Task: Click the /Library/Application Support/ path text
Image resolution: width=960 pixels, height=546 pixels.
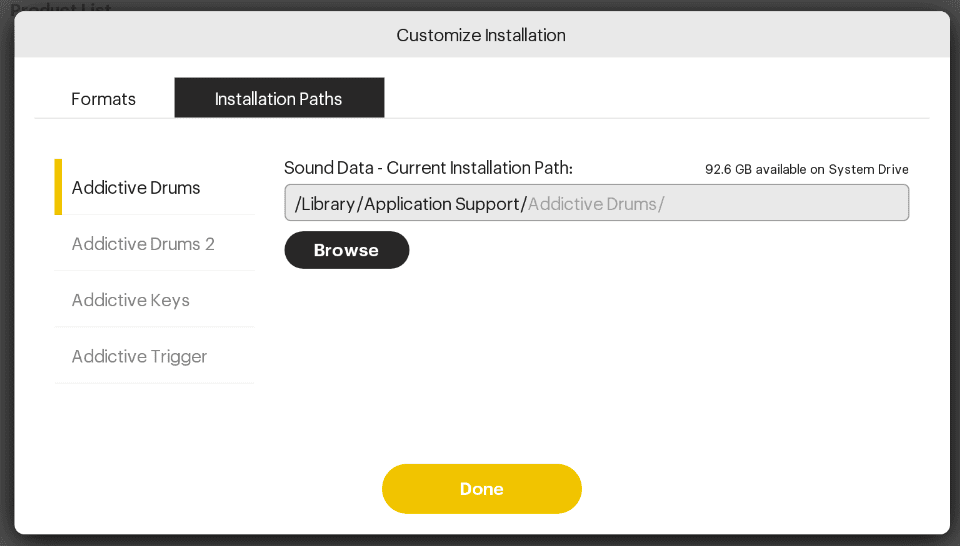Action: pyautogui.click(x=411, y=204)
